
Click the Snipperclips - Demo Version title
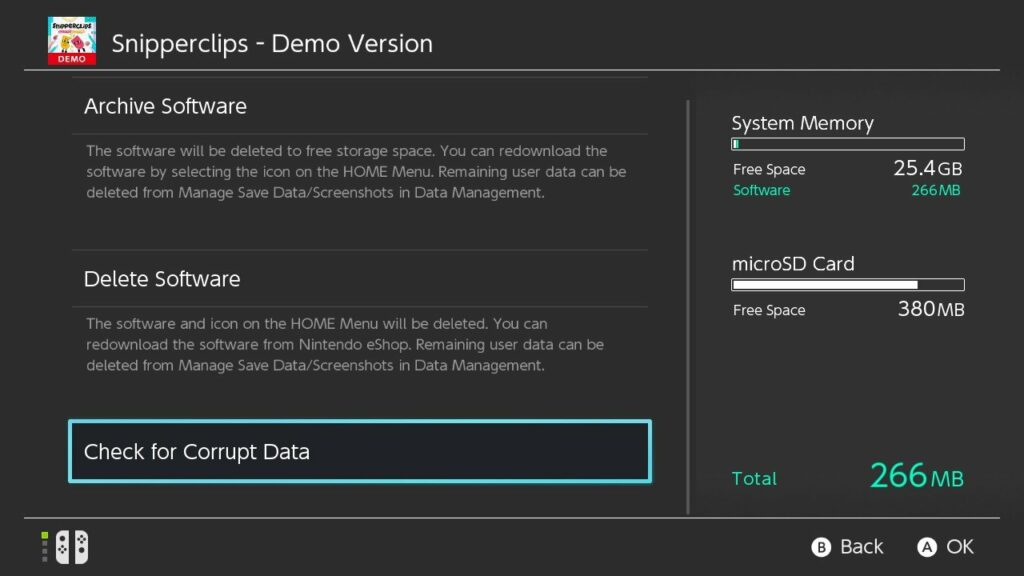[272, 44]
